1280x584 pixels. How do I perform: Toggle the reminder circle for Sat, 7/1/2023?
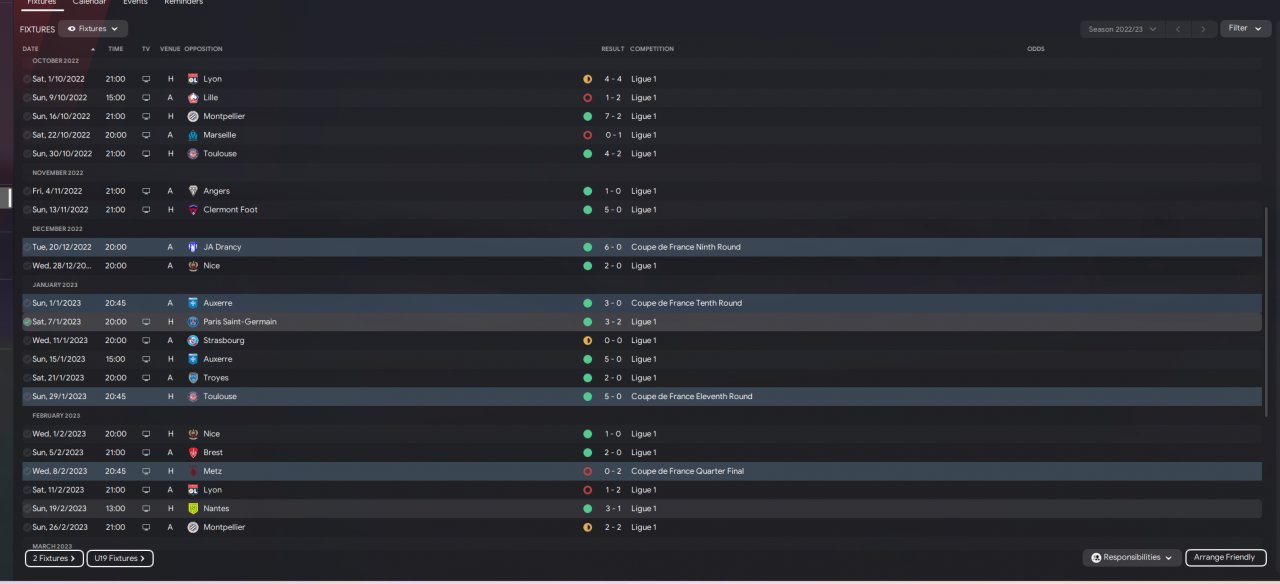(27, 322)
